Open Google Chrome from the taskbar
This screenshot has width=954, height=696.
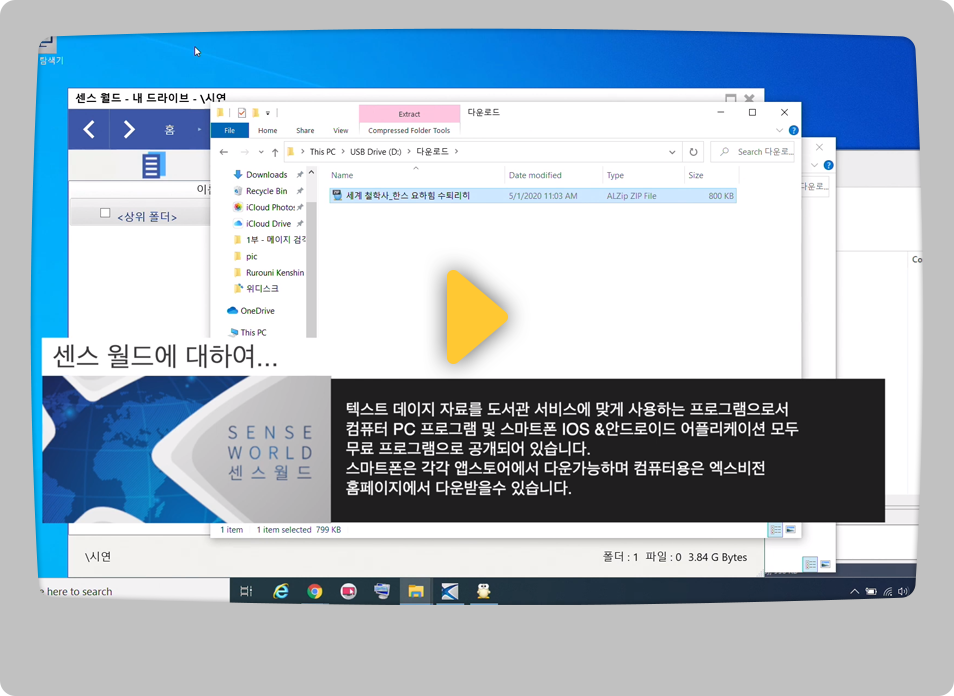point(315,591)
